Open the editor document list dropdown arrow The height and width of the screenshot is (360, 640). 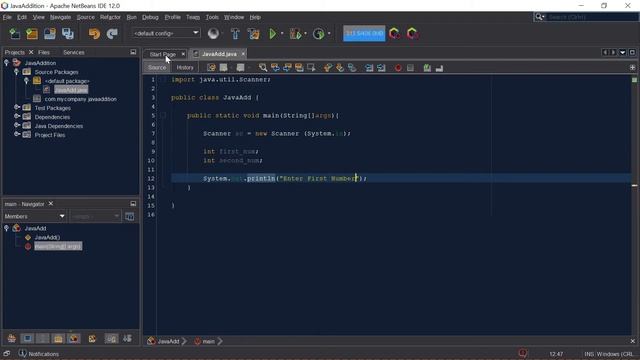[x=622, y=53]
